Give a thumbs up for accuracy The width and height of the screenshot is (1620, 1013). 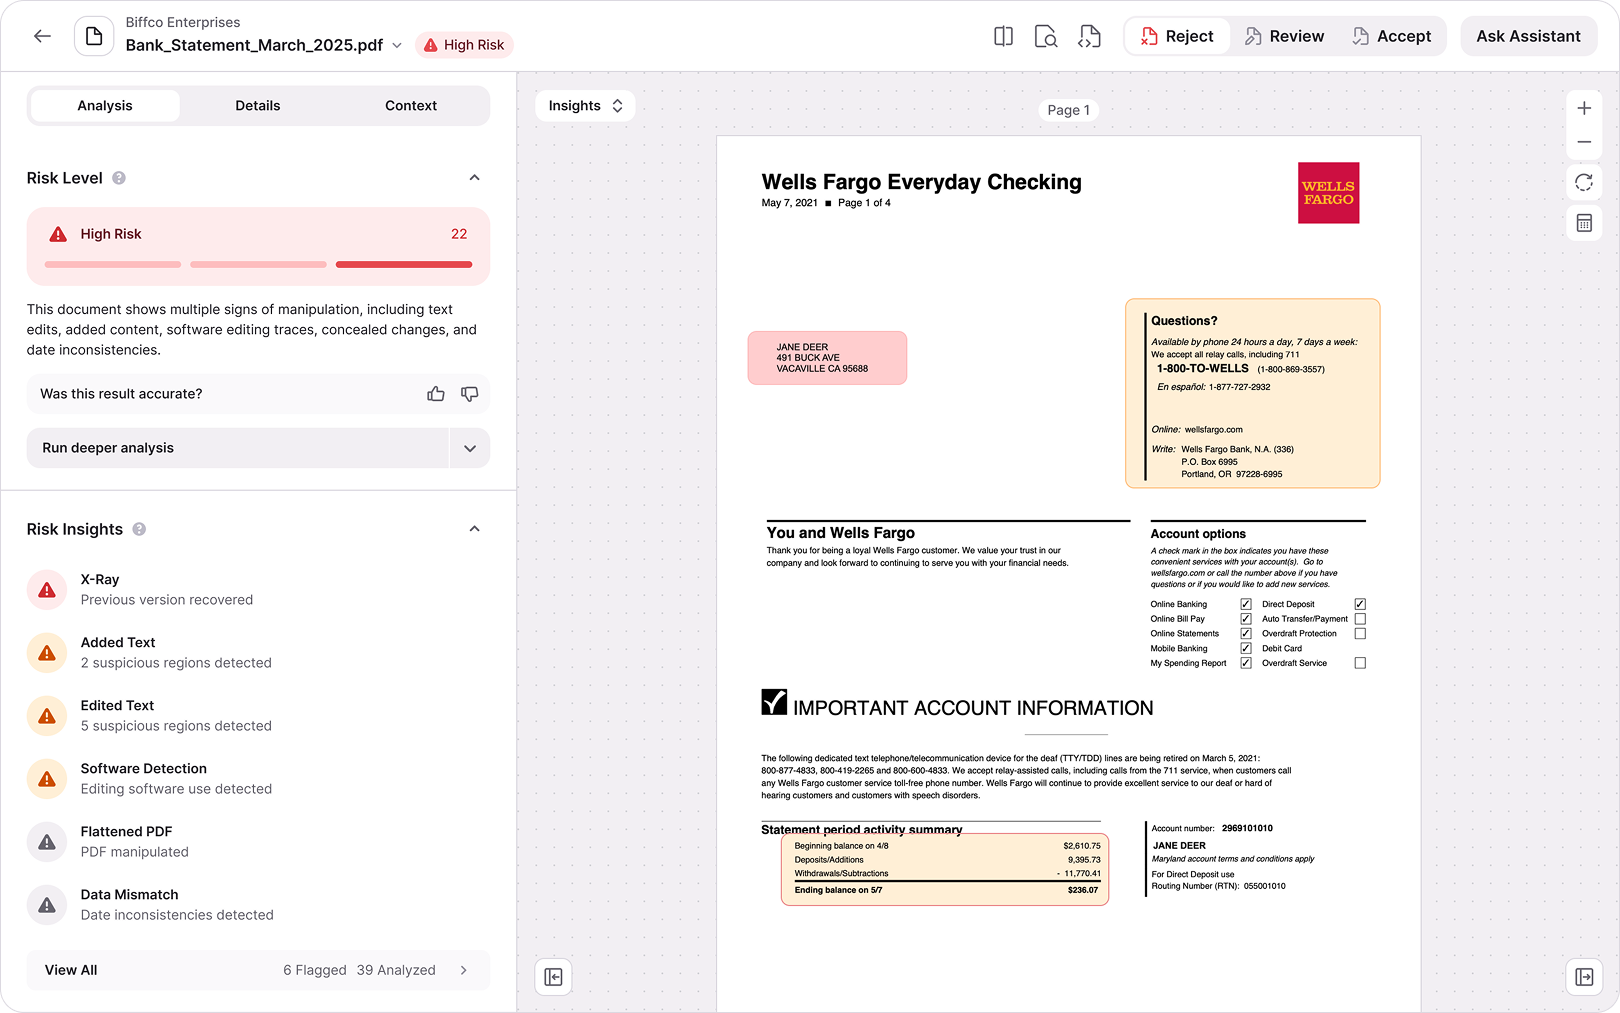(x=436, y=394)
